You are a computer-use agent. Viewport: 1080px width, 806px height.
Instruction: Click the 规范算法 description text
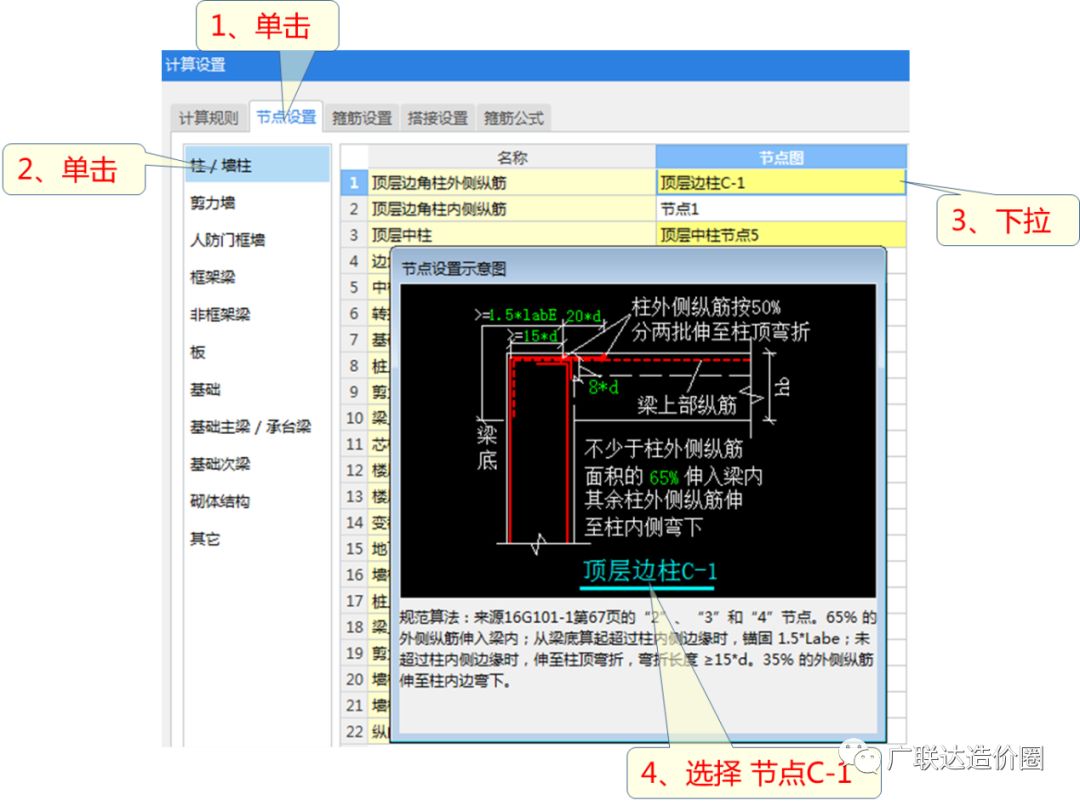click(x=637, y=649)
